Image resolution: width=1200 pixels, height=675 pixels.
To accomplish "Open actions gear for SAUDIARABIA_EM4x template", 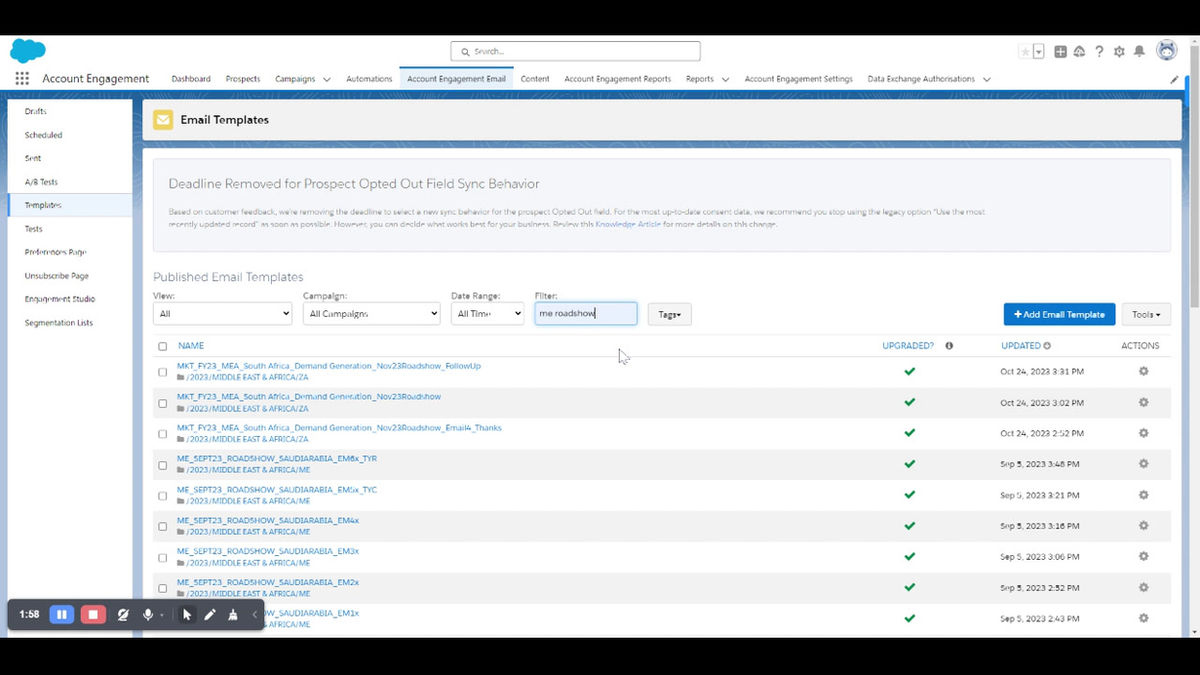I will 1143,526.
